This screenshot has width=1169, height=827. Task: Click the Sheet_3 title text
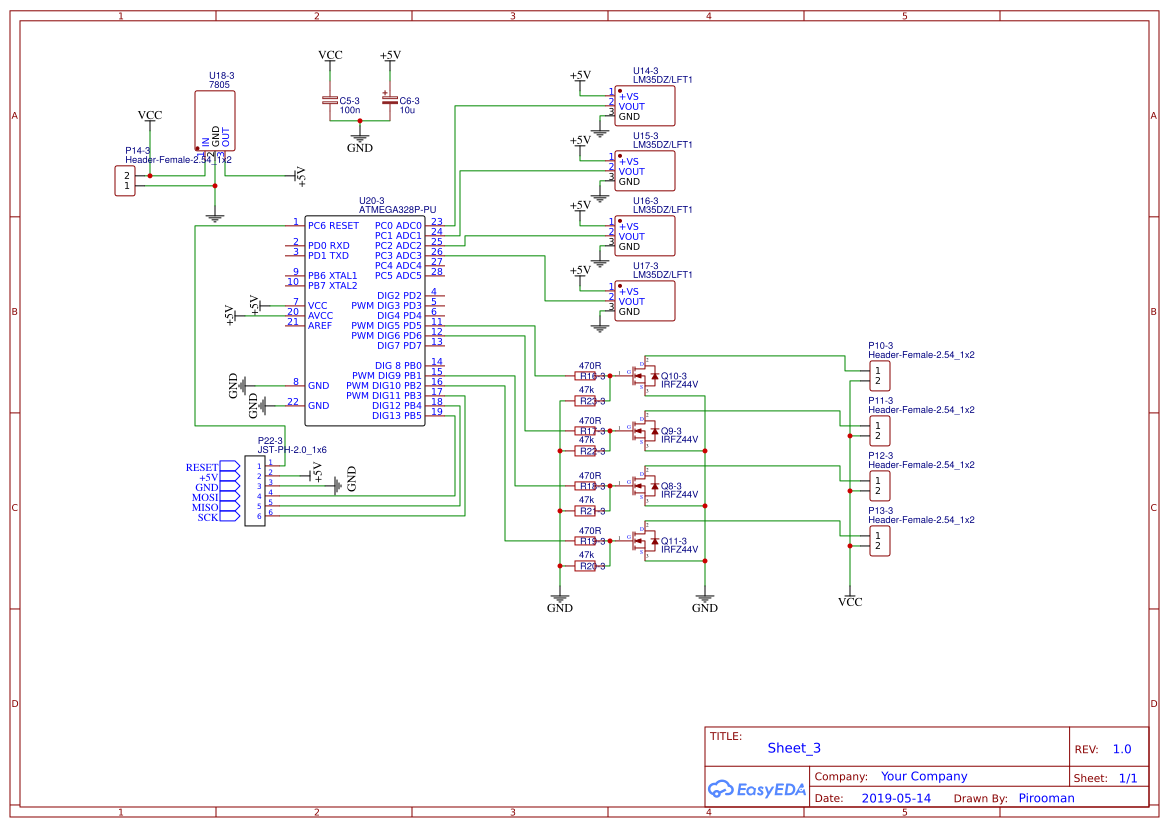click(x=793, y=747)
